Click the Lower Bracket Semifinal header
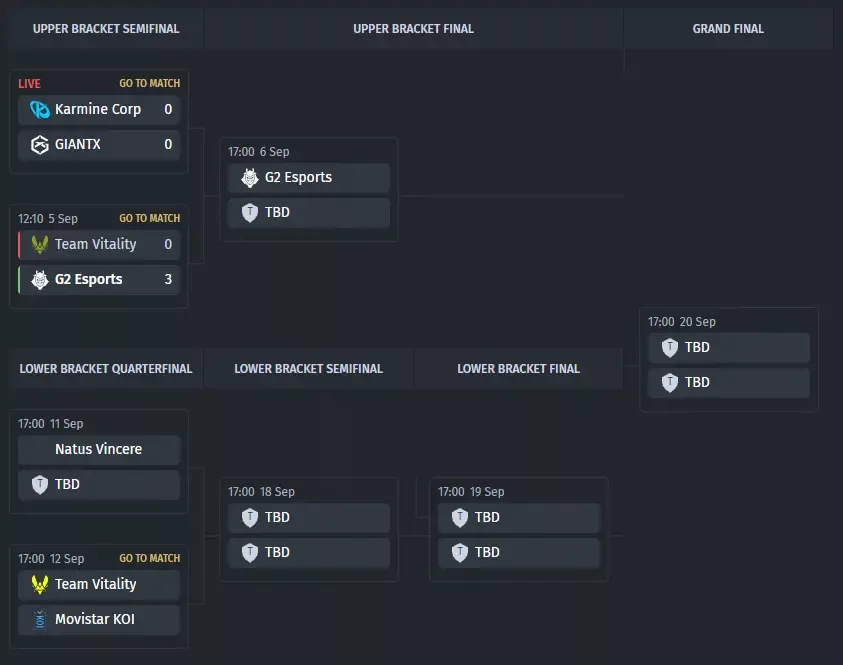This screenshot has height=665, width=843. [x=309, y=369]
